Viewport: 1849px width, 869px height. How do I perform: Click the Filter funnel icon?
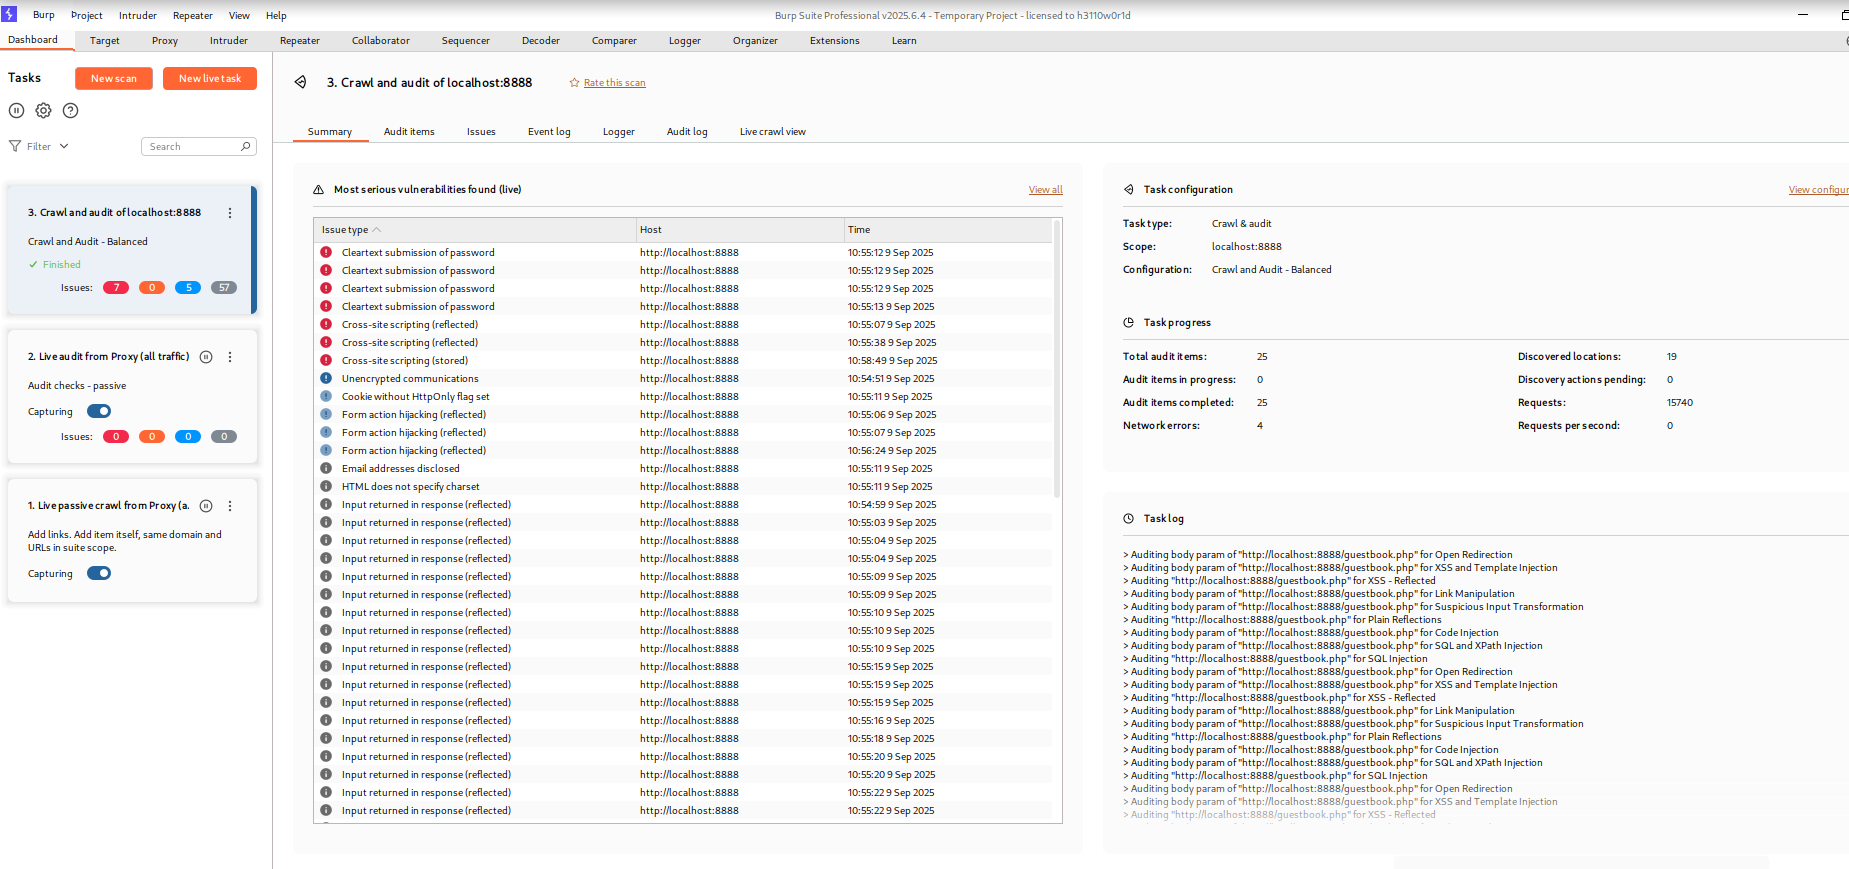15,146
